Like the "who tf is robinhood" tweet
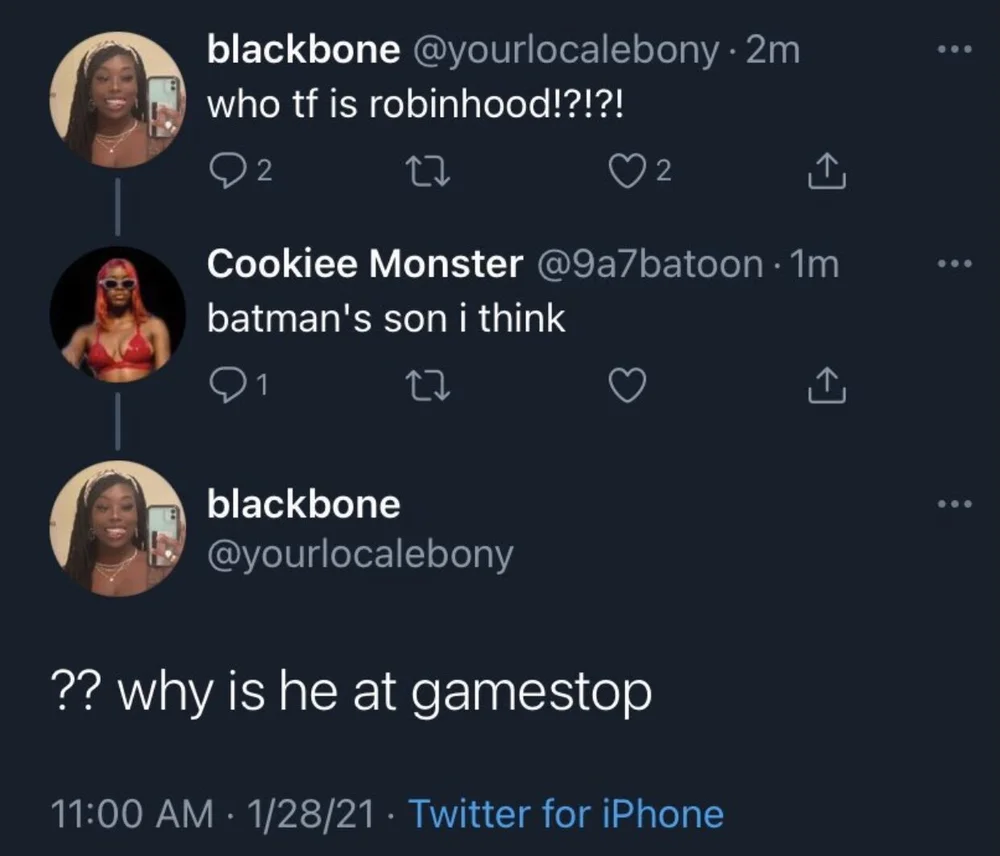The width and height of the screenshot is (1000, 856). [627, 170]
